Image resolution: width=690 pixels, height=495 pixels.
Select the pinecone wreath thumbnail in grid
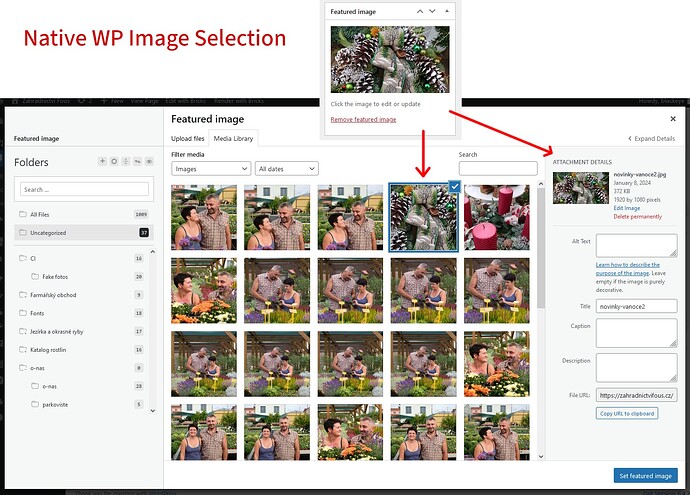(423, 217)
